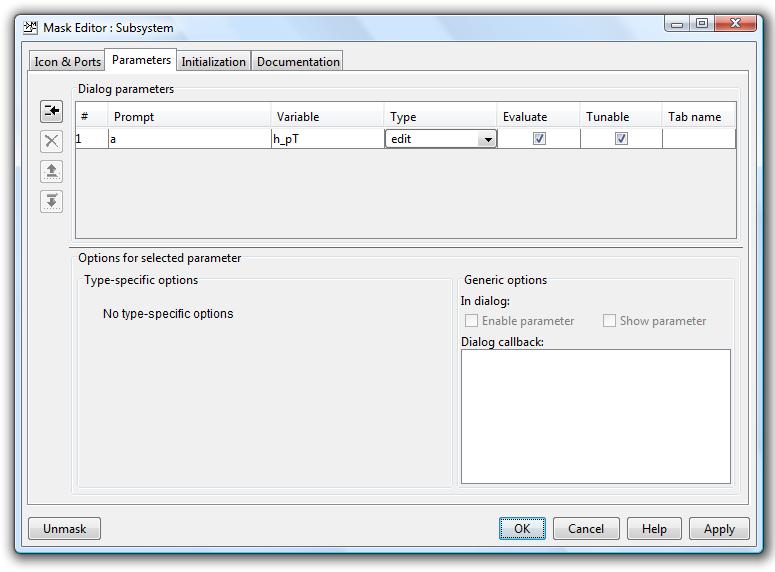Click the Move parameter up icon
The height and width of the screenshot is (572, 775).
click(51, 171)
